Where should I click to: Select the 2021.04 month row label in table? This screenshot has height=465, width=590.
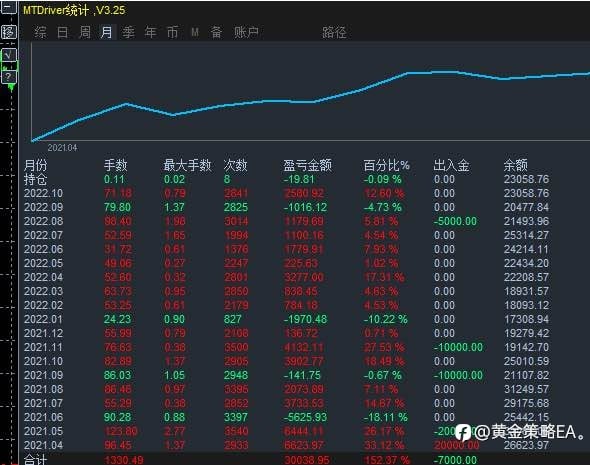(x=43, y=445)
